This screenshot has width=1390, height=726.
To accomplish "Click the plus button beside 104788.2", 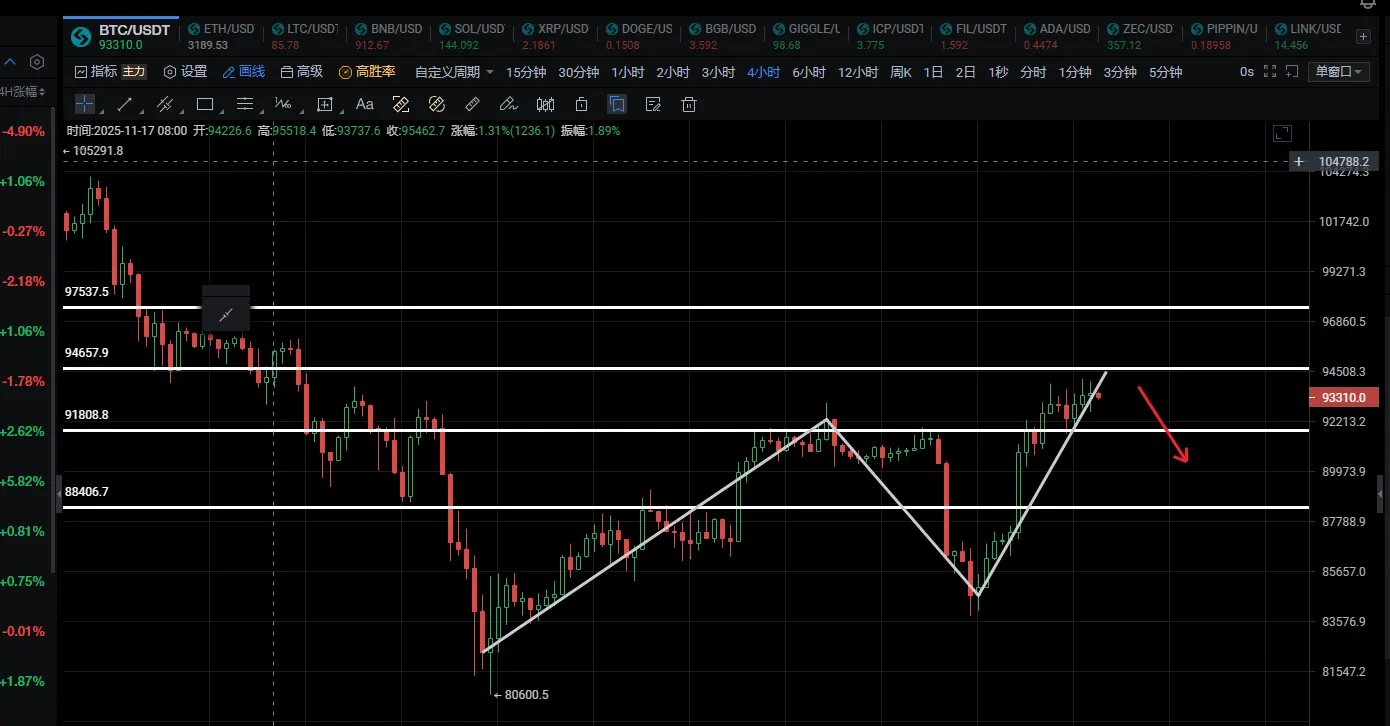I will [1299, 161].
